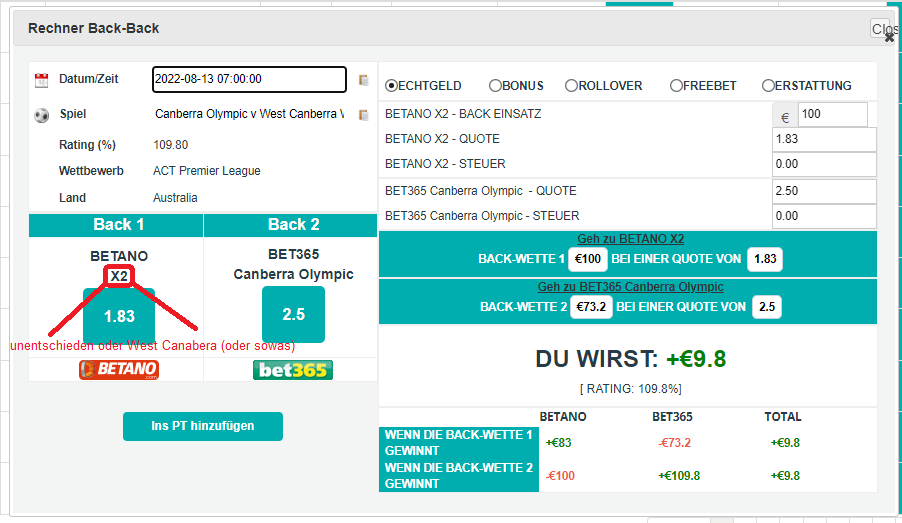Click the BET365 Canberra Olympic QUOTE field
Viewport: 902px width, 523px height.
pos(824,191)
